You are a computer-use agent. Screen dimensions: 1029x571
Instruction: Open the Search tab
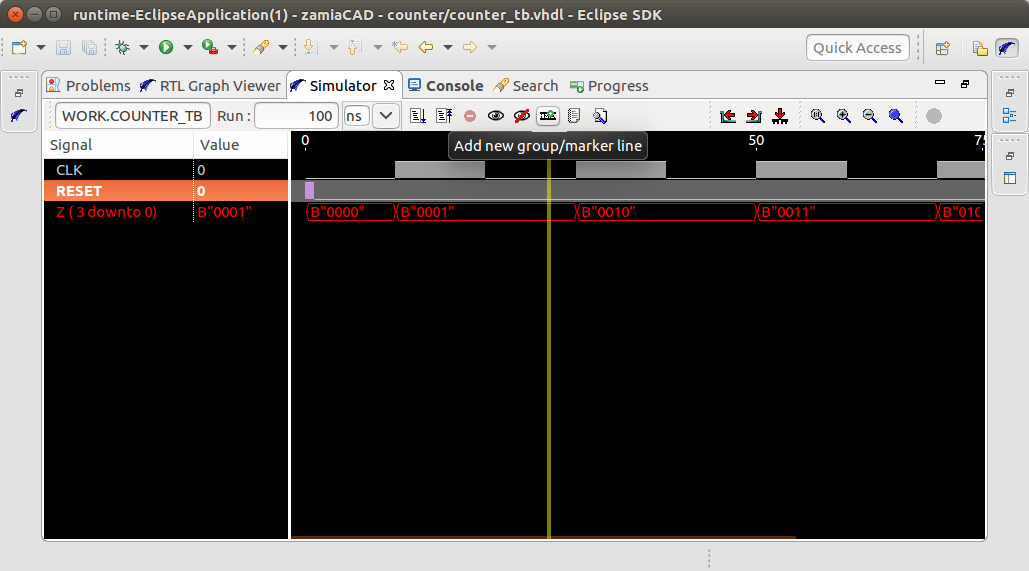tap(526, 86)
